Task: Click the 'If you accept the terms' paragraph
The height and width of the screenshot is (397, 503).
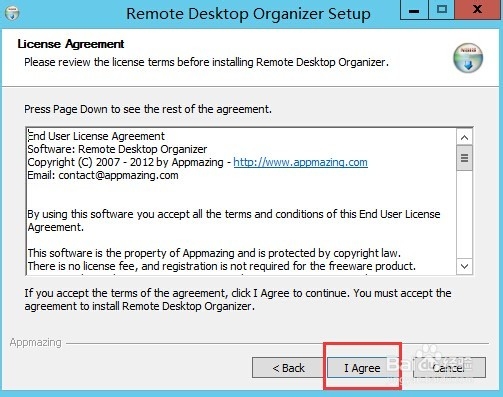Action: tap(238, 299)
